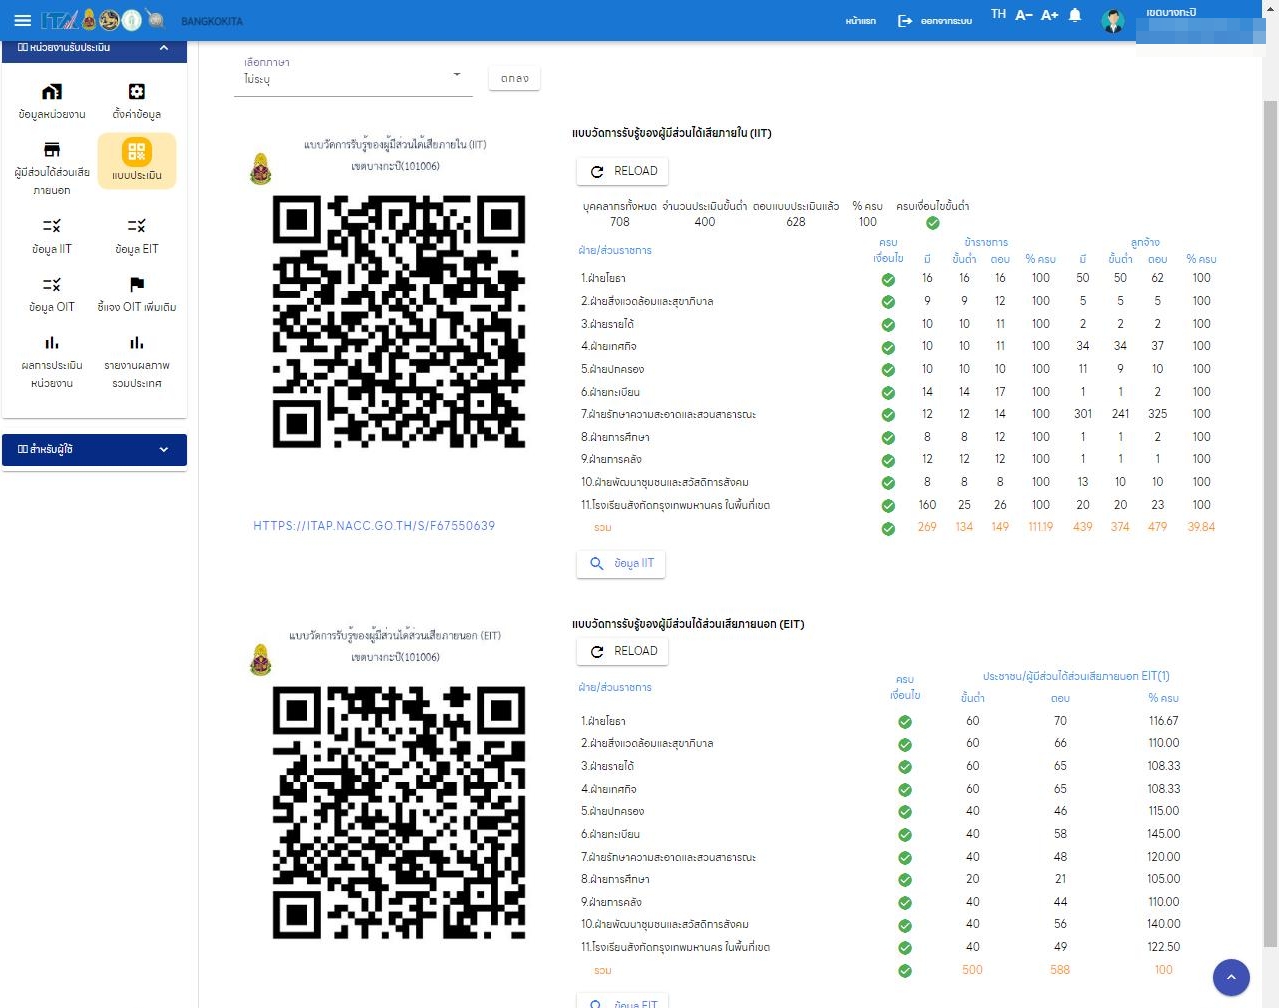1279x1008 pixels.
Task: Switch language with TH menu item
Action: coord(998,14)
